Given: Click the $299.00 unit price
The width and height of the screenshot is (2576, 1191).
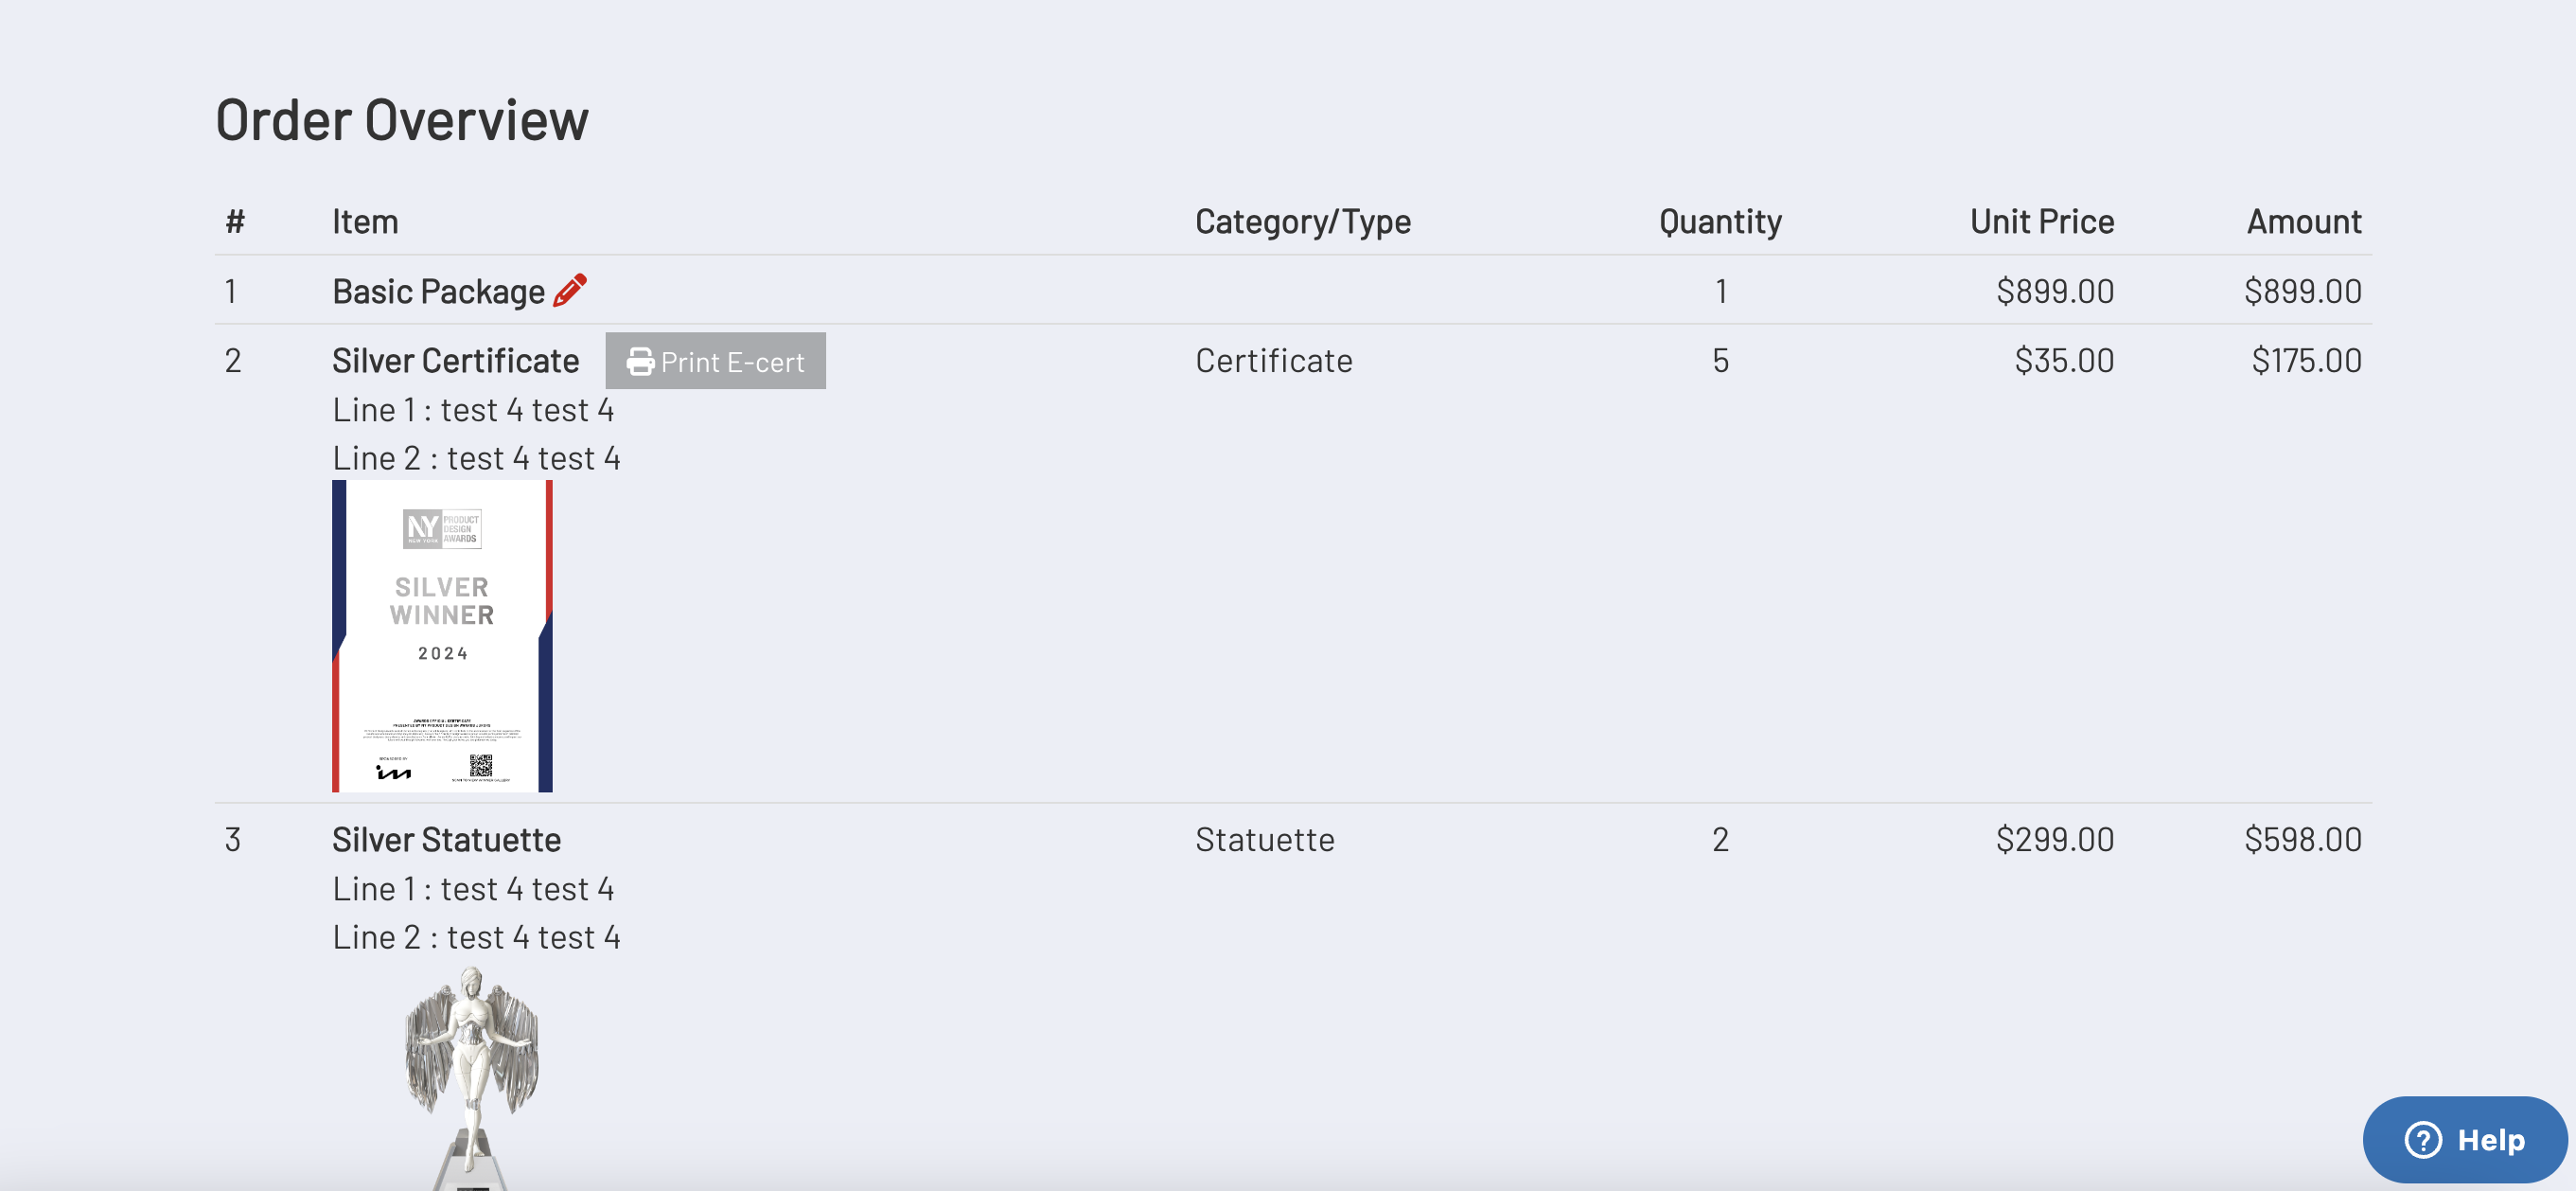Looking at the screenshot, I should coord(2055,839).
